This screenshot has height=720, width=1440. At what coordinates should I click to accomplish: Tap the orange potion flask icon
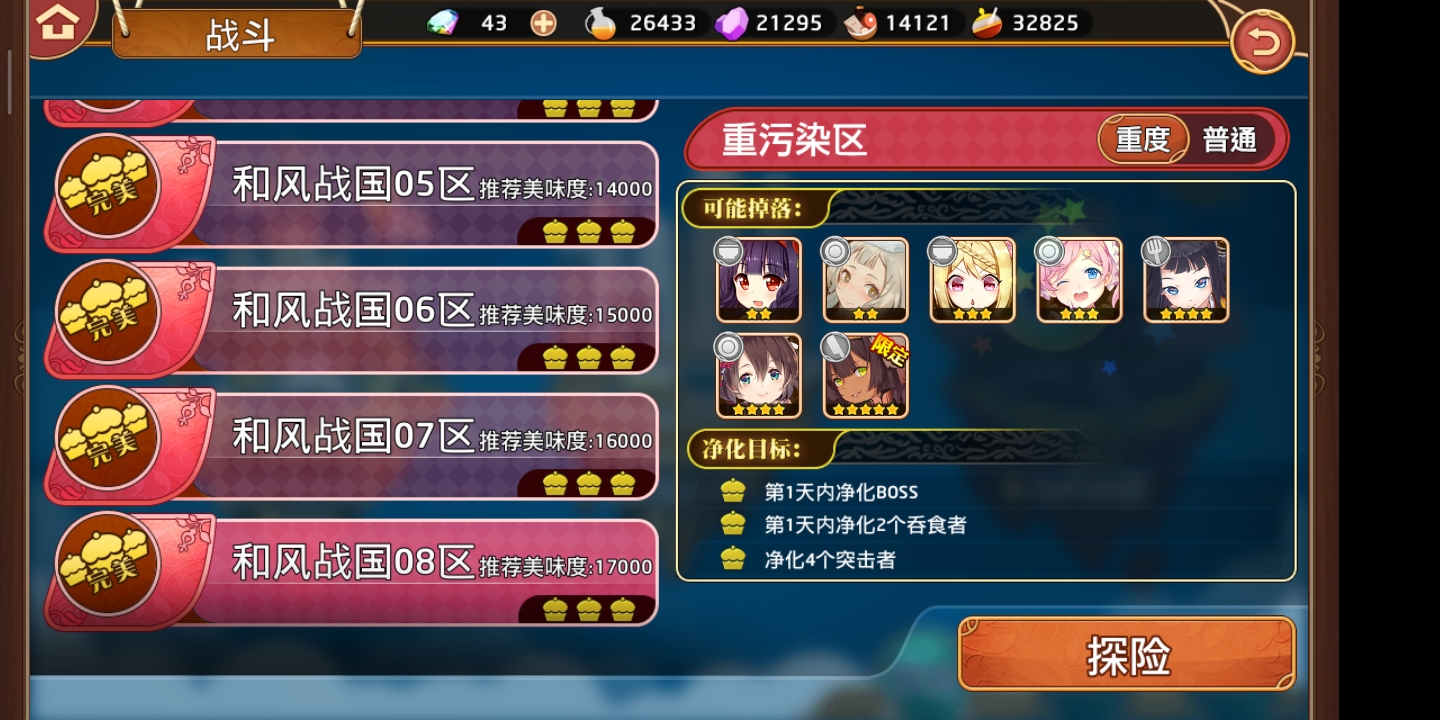click(x=600, y=23)
